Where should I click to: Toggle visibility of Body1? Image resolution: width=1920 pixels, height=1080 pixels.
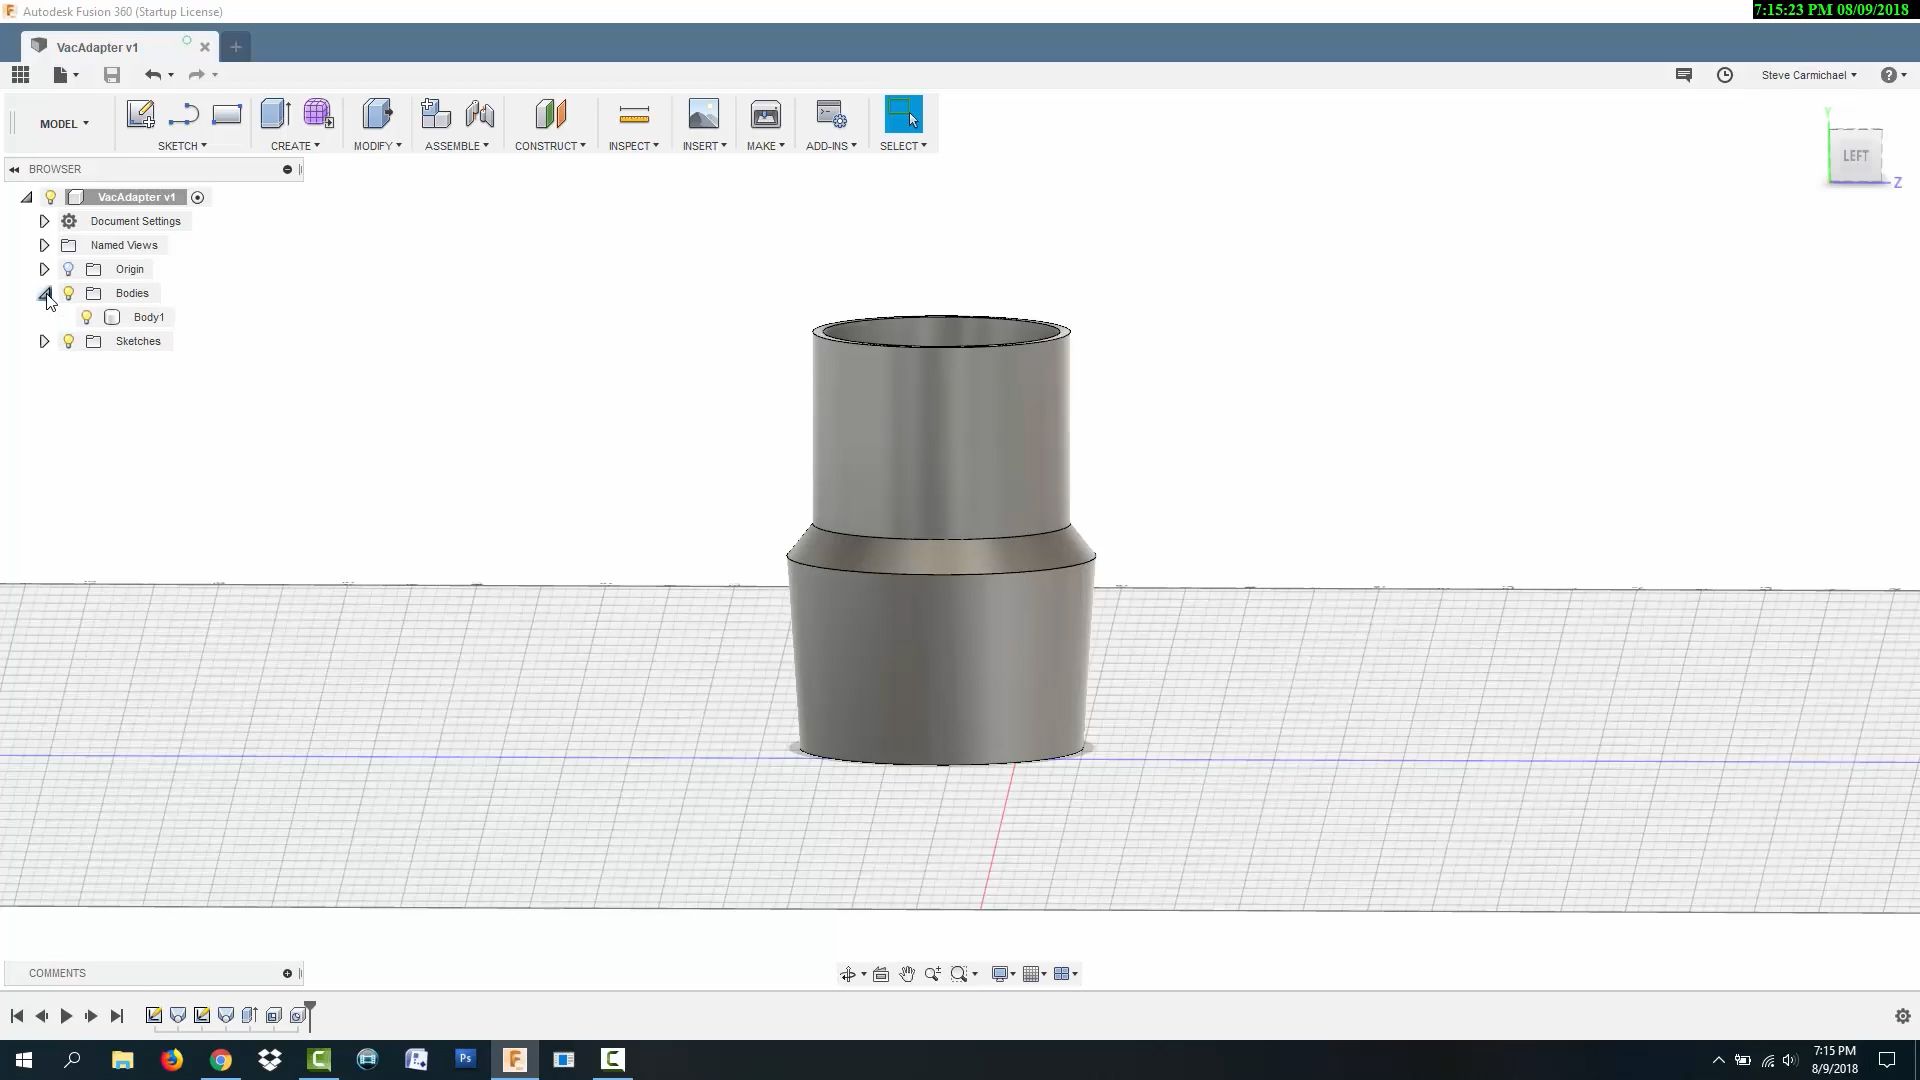[x=86, y=317]
